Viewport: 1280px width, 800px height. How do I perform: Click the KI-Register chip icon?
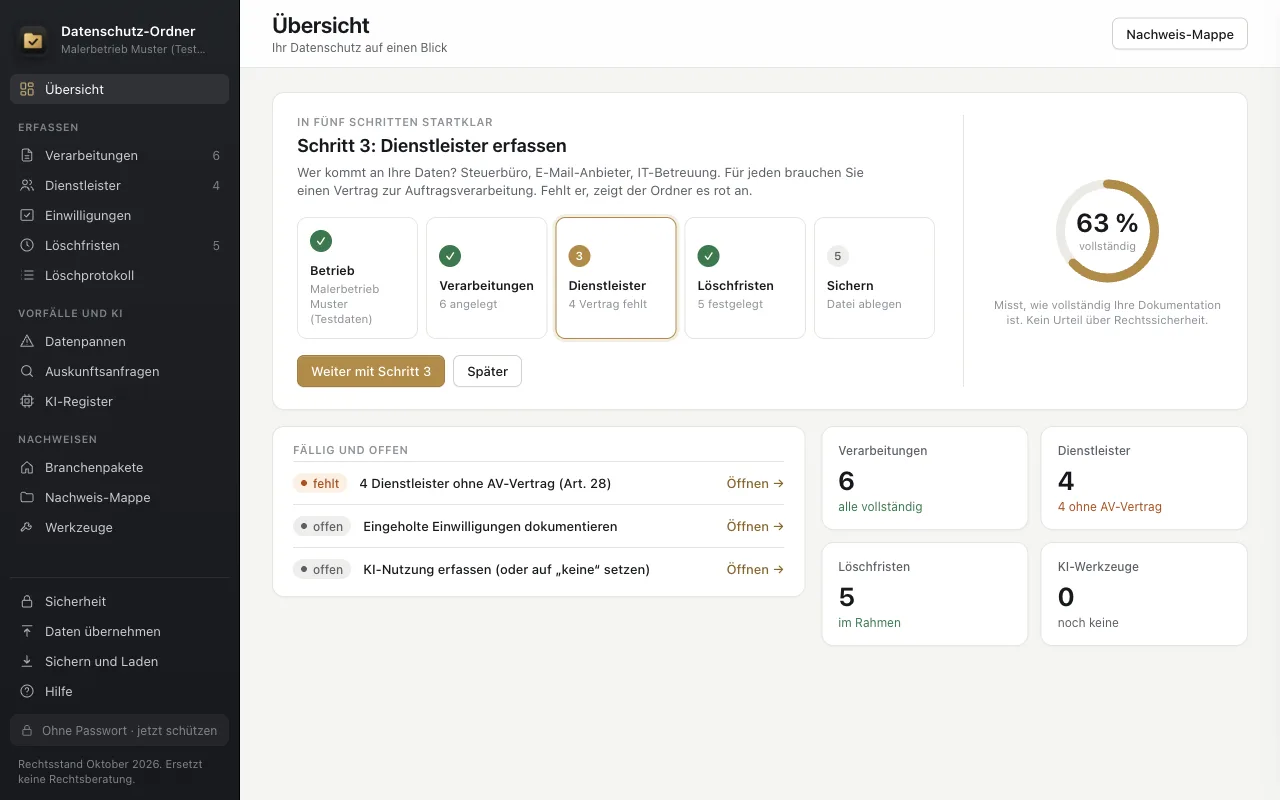click(x=27, y=401)
